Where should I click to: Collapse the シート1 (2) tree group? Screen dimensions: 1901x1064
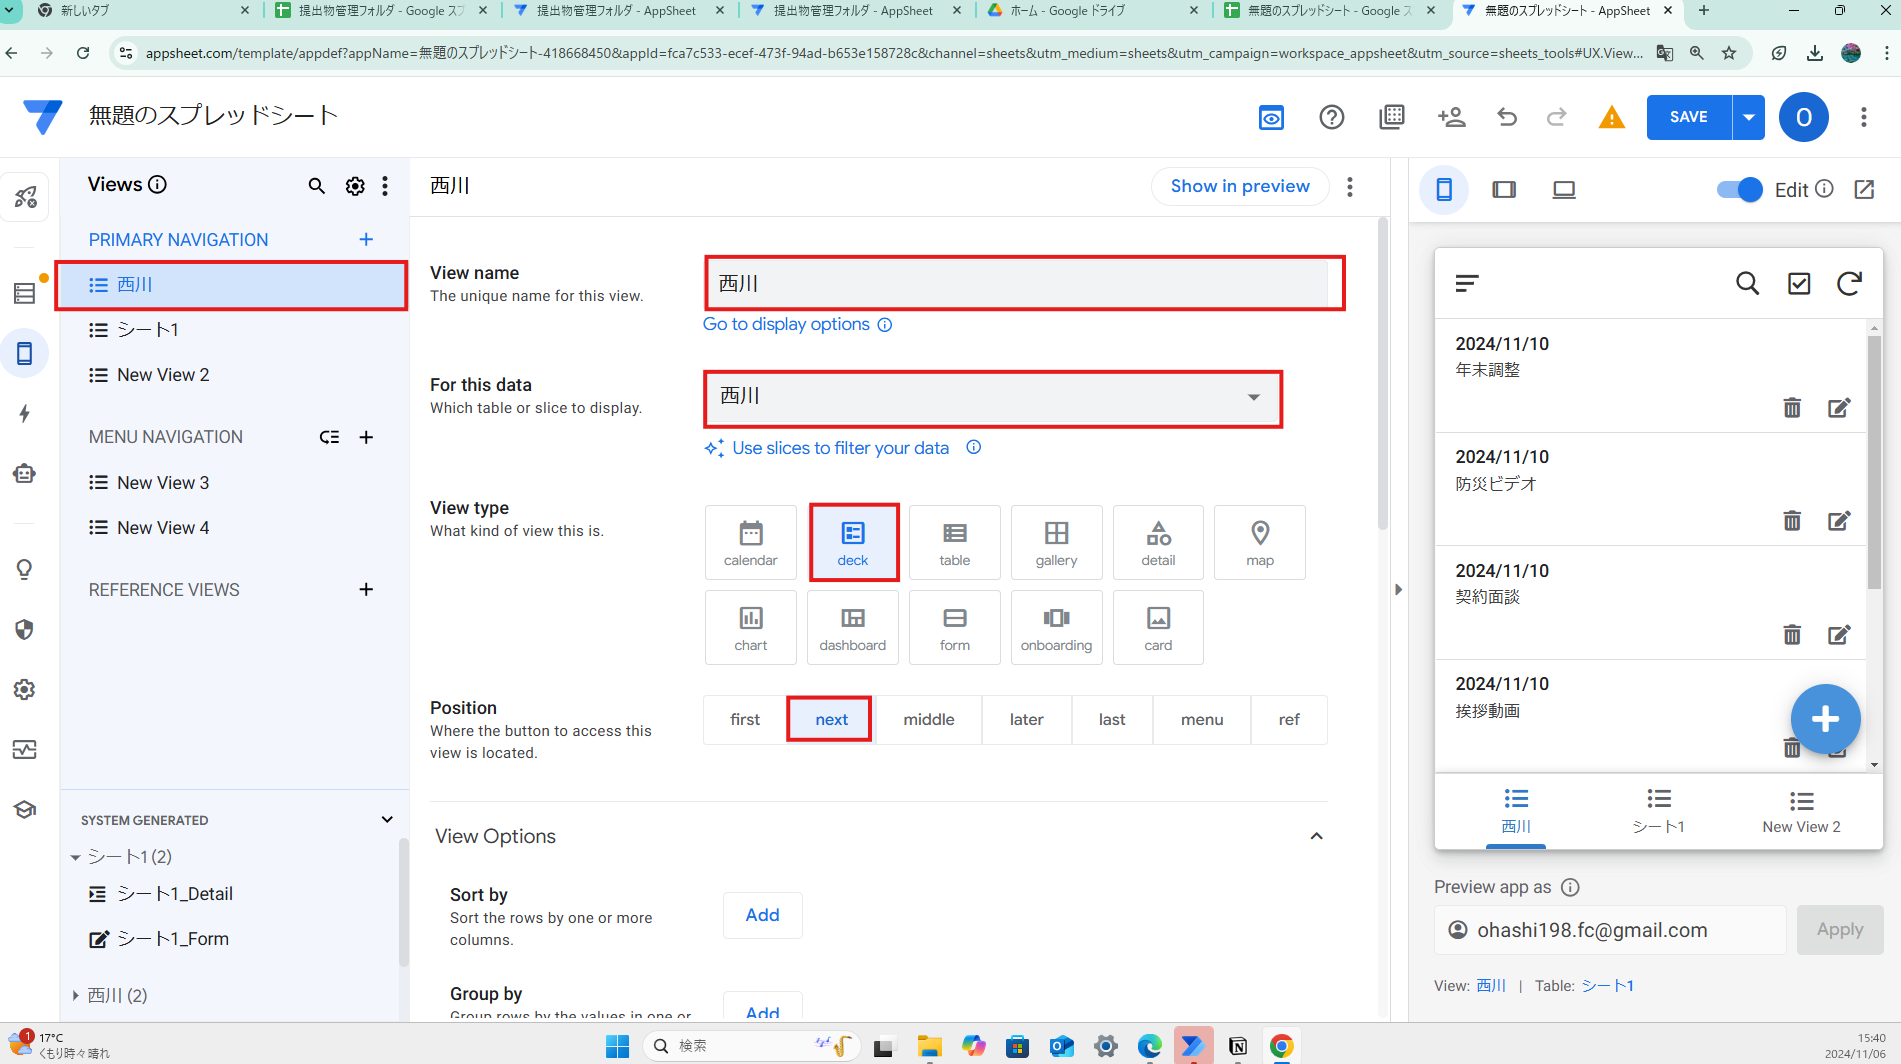pos(75,857)
